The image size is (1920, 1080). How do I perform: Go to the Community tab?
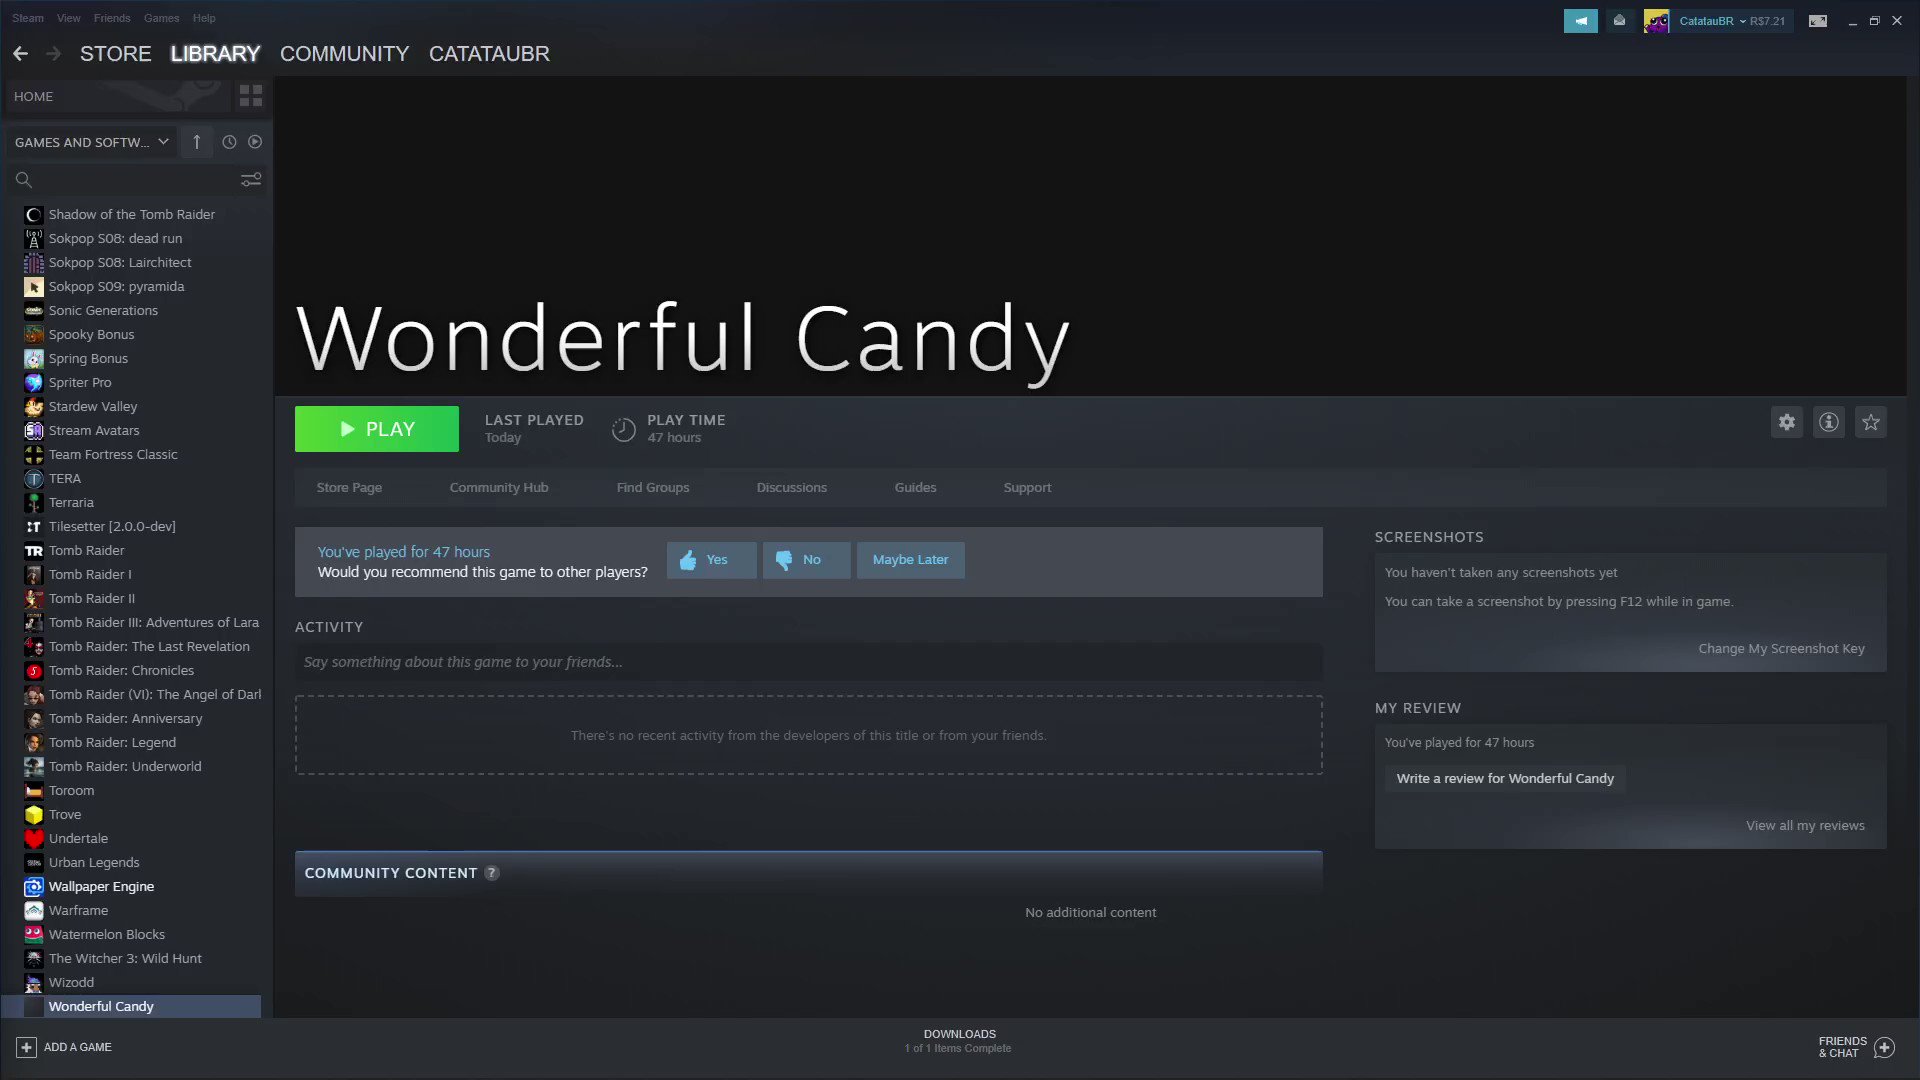344,54
